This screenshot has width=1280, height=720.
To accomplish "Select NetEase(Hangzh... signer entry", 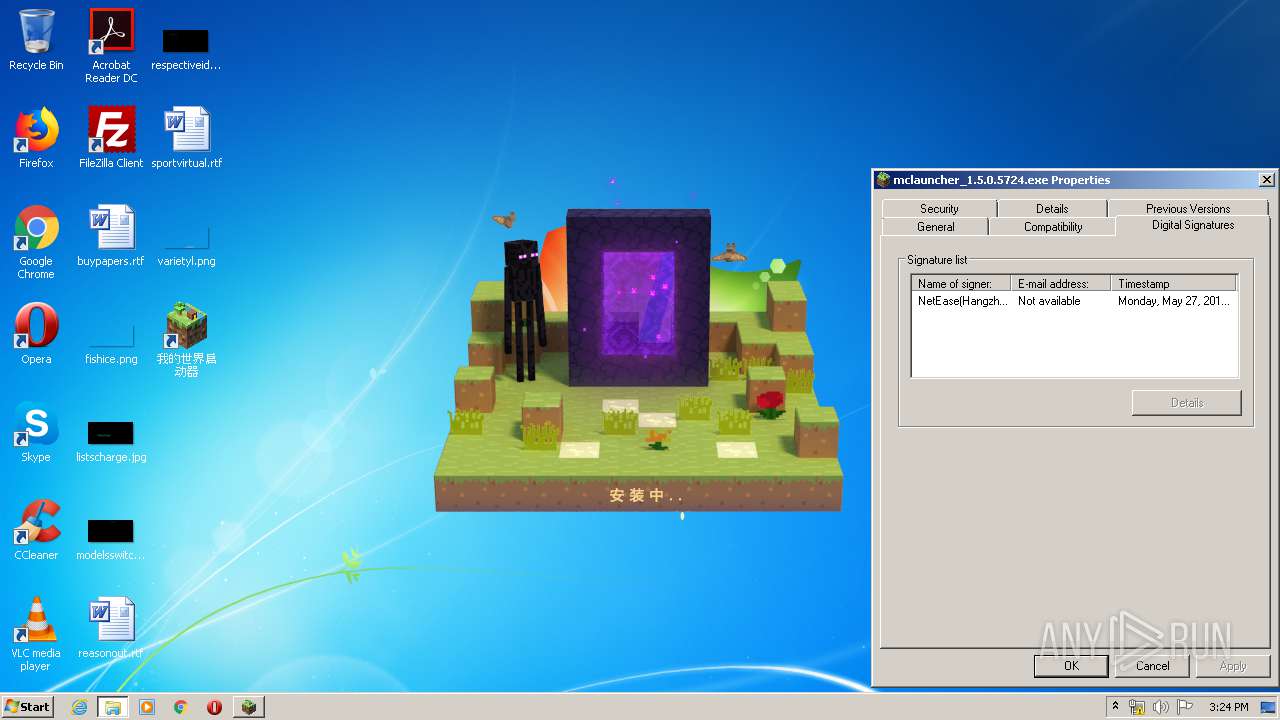I will pos(962,301).
